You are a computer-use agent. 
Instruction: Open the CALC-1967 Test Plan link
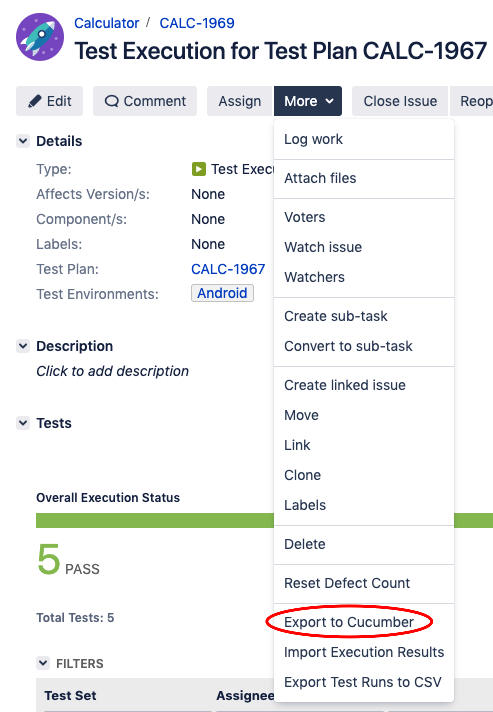[x=228, y=269]
